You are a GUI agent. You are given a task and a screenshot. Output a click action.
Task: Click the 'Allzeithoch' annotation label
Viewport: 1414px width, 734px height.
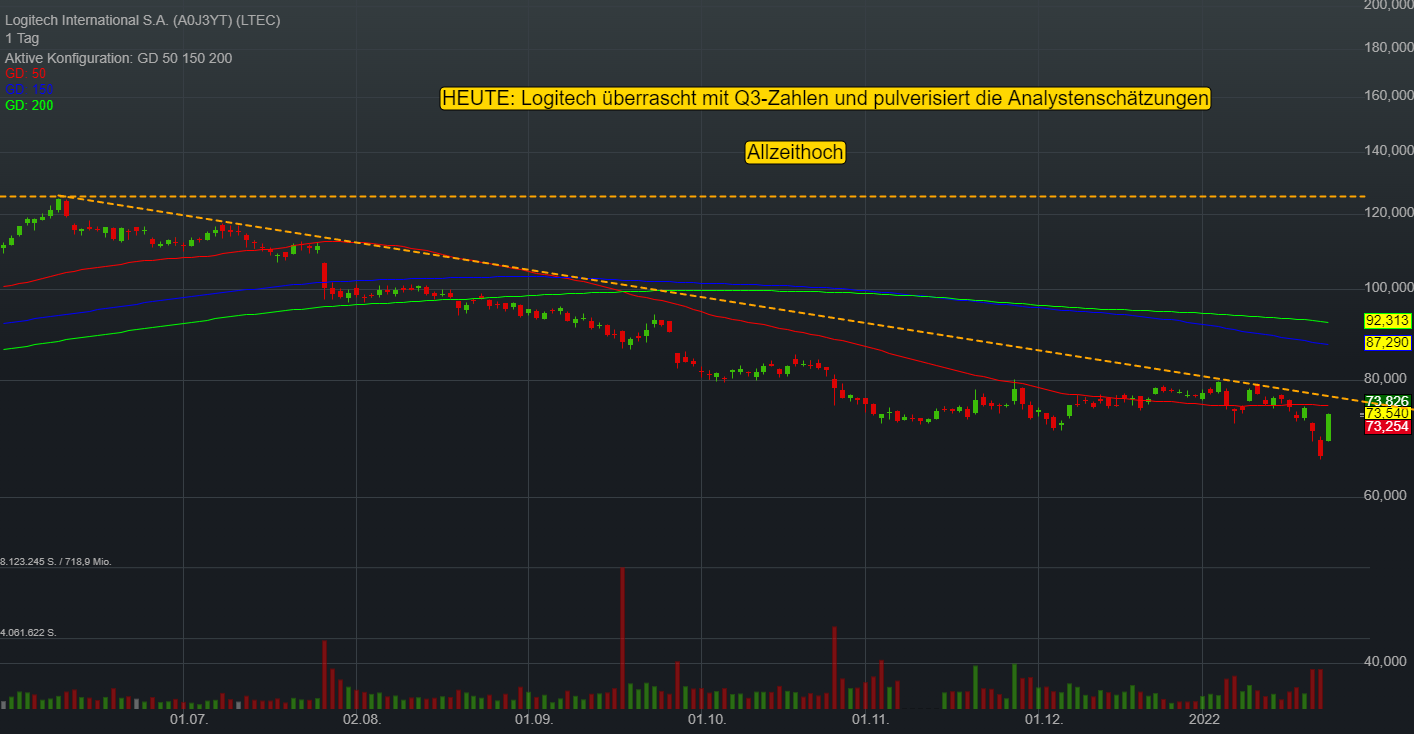click(x=796, y=152)
